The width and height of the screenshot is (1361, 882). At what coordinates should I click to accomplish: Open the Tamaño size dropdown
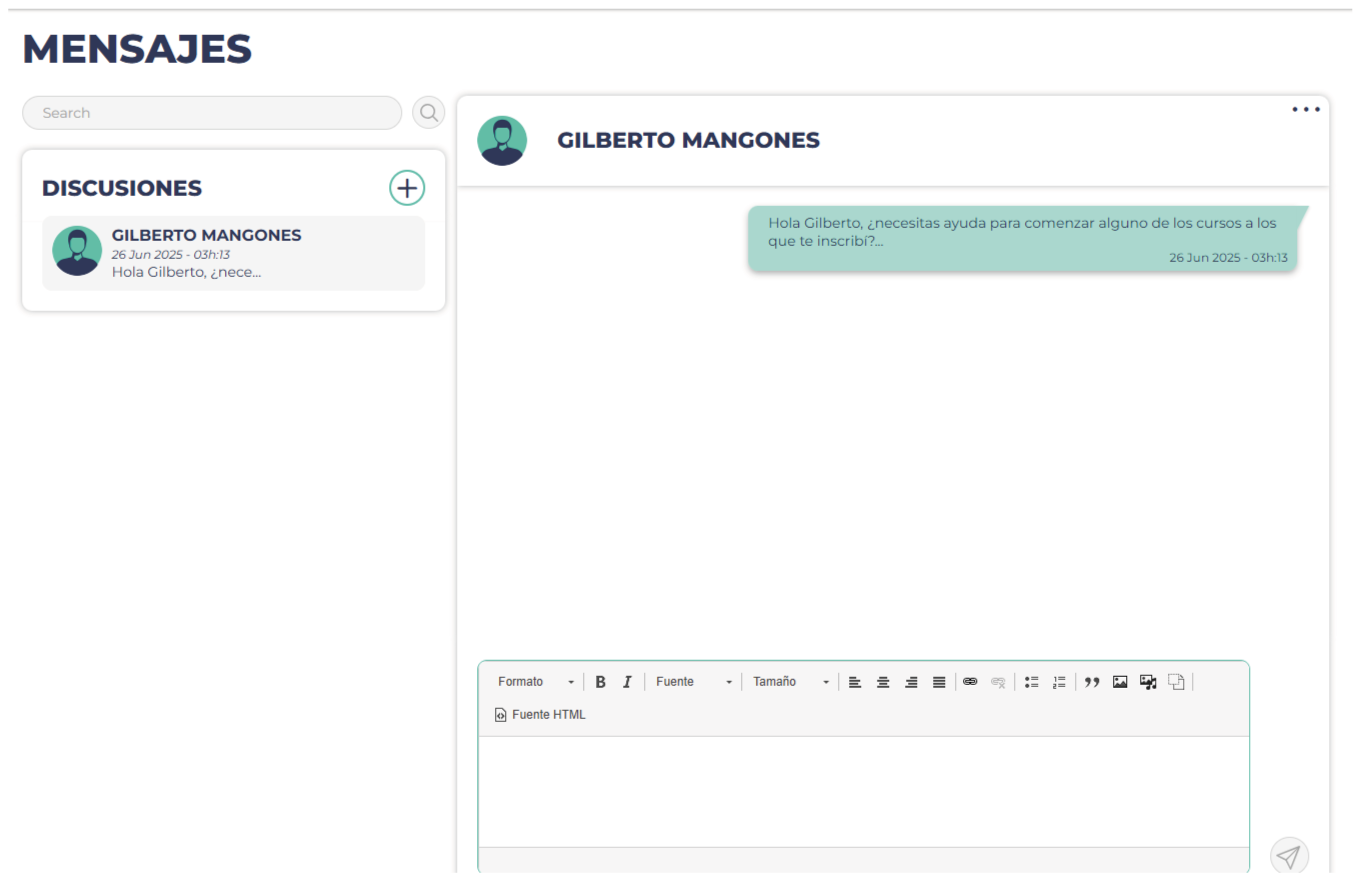click(x=791, y=682)
